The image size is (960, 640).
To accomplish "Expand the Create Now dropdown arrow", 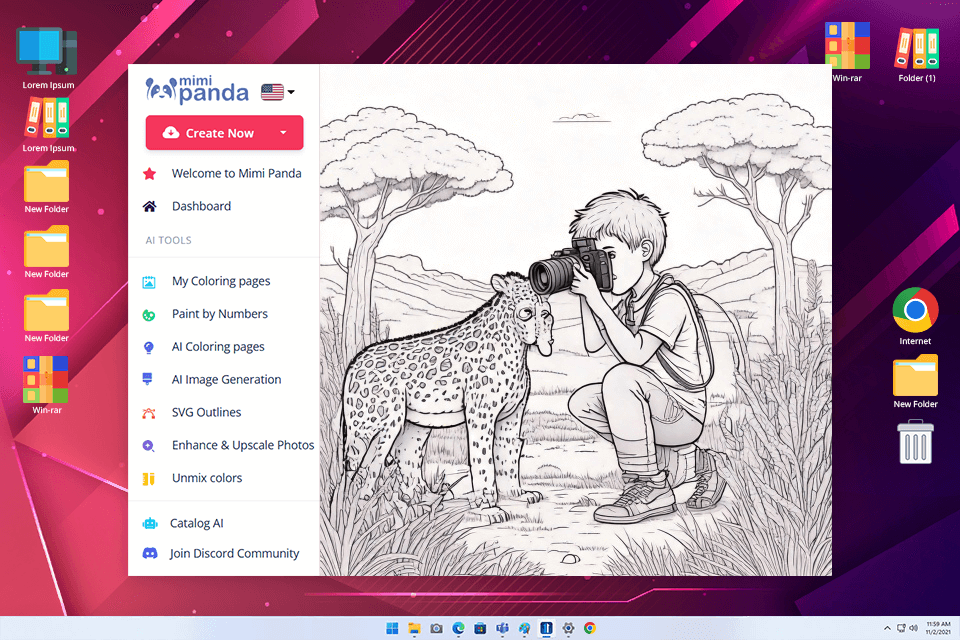I will tap(283, 132).
